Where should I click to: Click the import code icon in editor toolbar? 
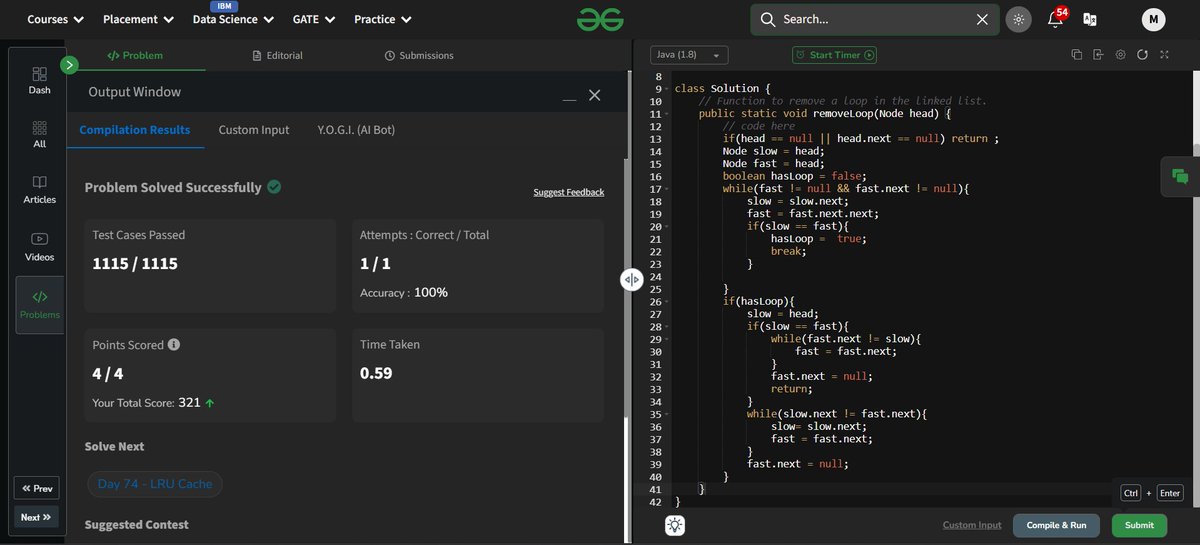[x=1098, y=55]
